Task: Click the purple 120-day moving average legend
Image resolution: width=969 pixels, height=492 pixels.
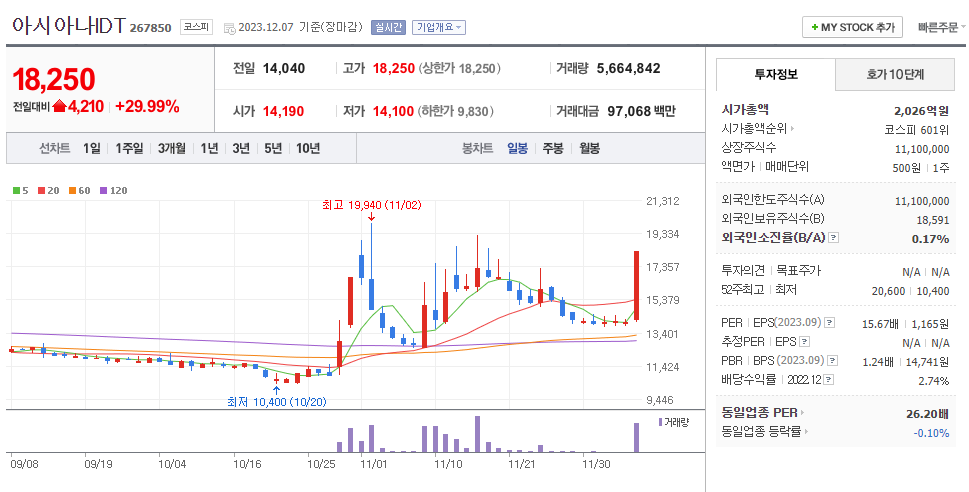Action: pos(113,190)
